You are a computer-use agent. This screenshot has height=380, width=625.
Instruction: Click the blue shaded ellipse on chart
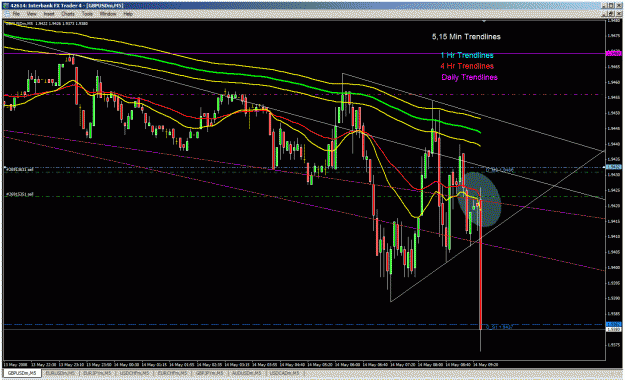tap(480, 199)
